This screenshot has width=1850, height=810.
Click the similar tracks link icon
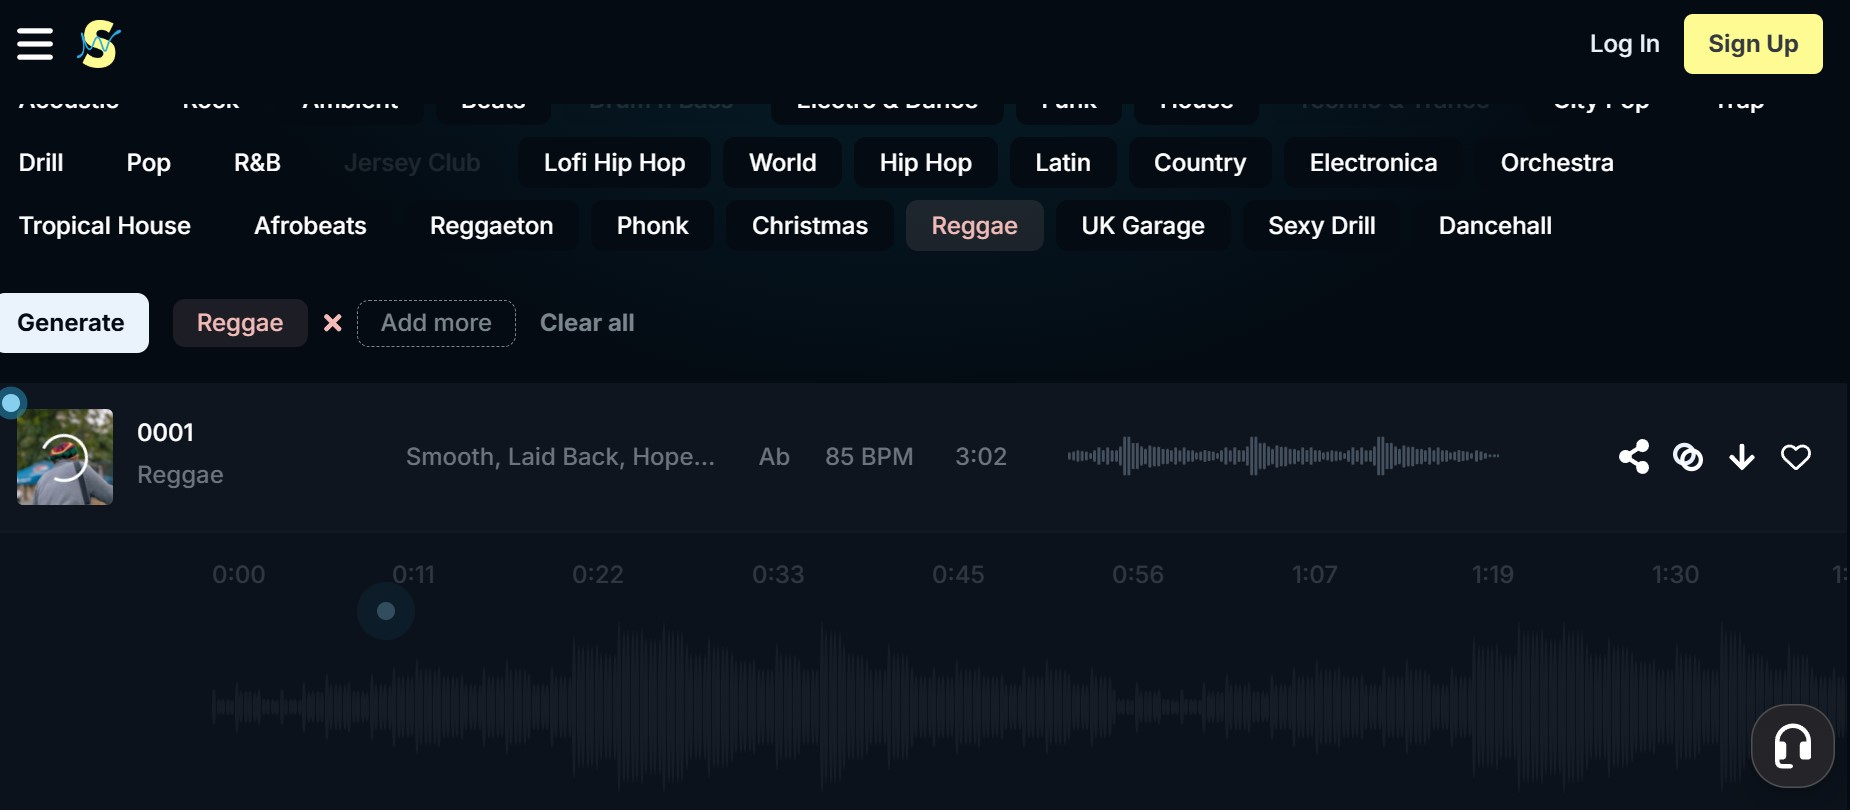[x=1688, y=457]
